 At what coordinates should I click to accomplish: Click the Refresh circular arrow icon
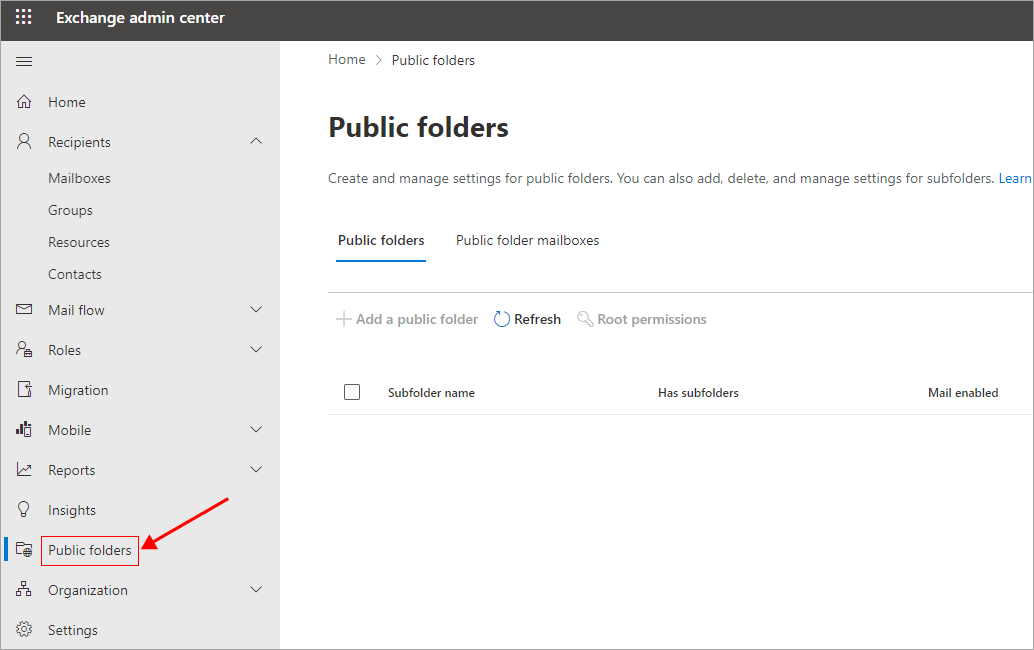[502, 319]
